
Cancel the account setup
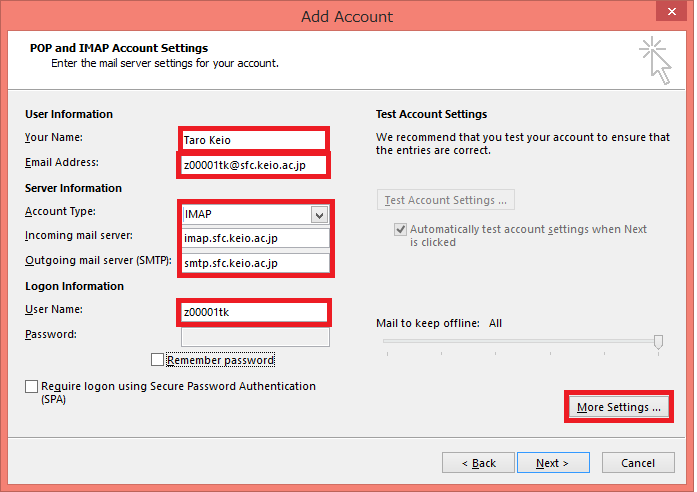pyautogui.click(x=638, y=463)
